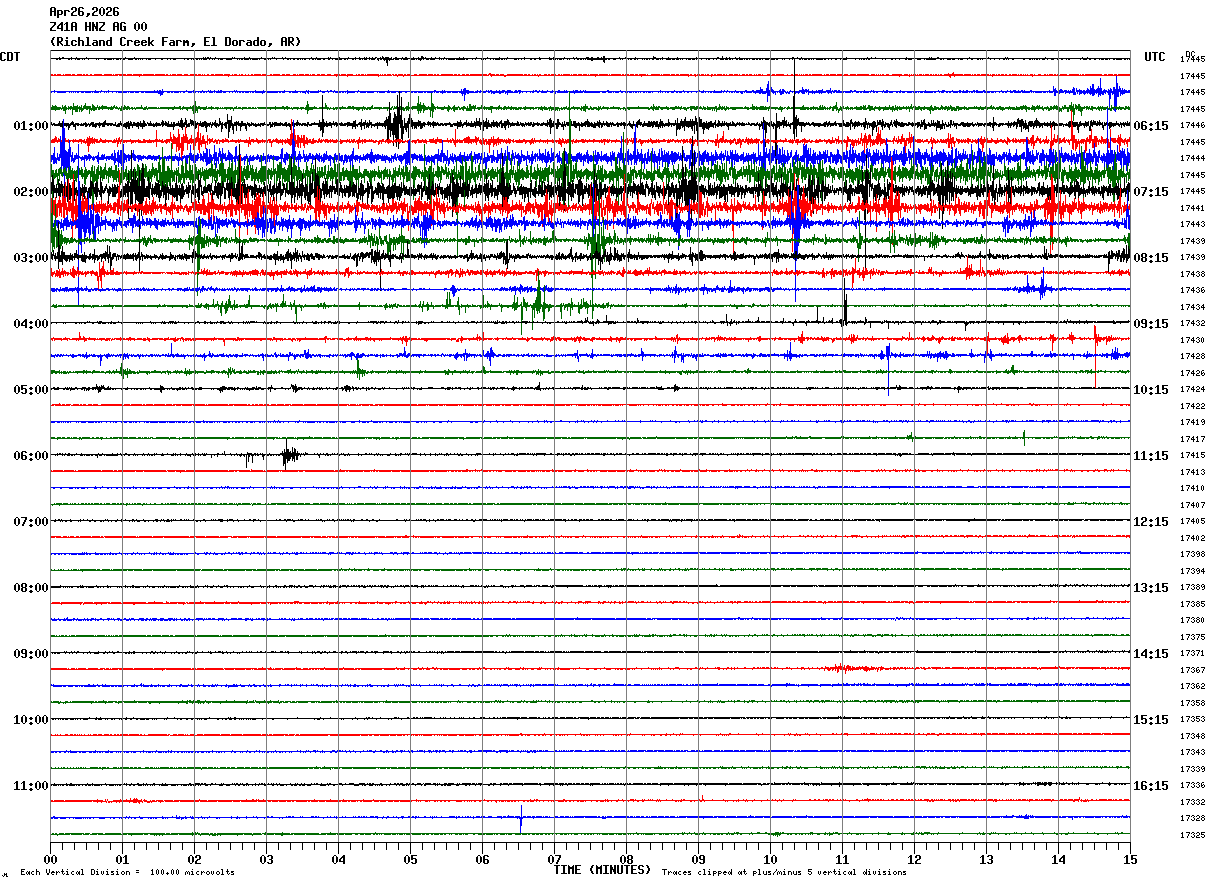The width and height of the screenshot is (1210, 886).
Task: Click the minute 15 tick label on axis
Action: tap(1130, 859)
